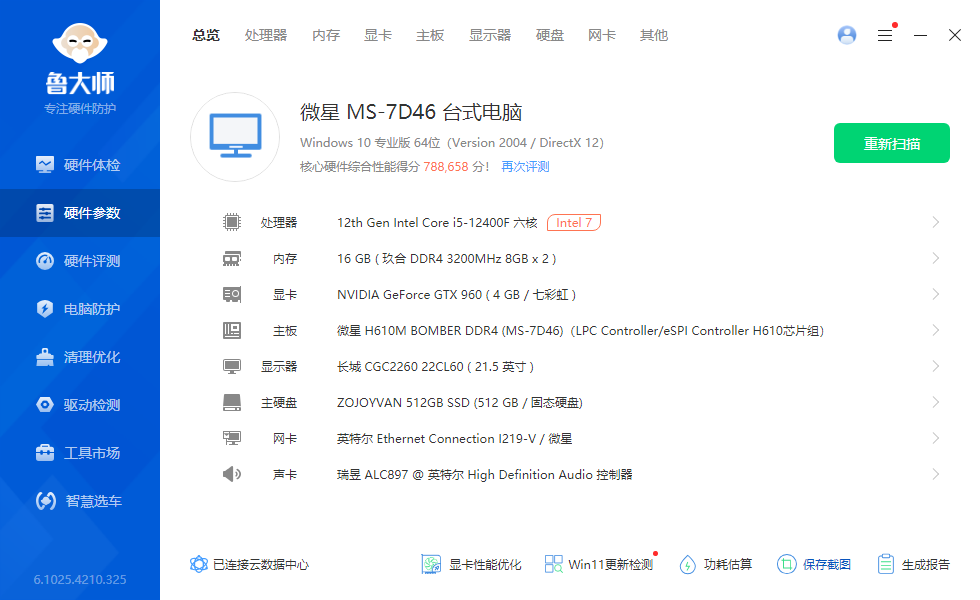Viewport: 980px width, 600px height.
Task: Go to 电脑防护 in the sidebar
Action: click(x=79, y=309)
